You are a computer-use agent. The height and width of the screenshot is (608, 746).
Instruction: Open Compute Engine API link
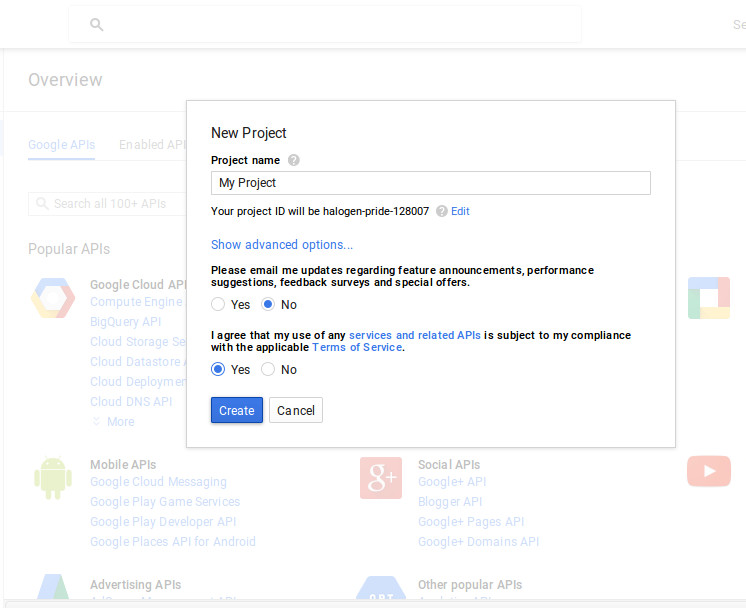tap(136, 302)
